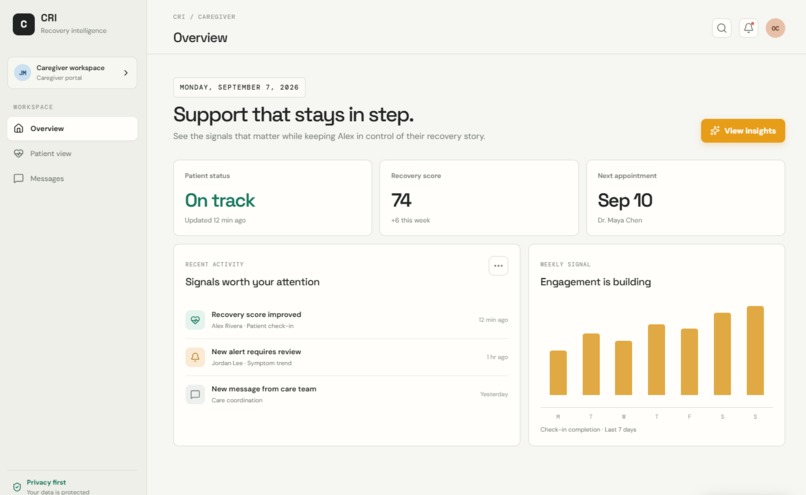Click the Friday bar in weekly chart
806x495 pixels.
[689, 362]
